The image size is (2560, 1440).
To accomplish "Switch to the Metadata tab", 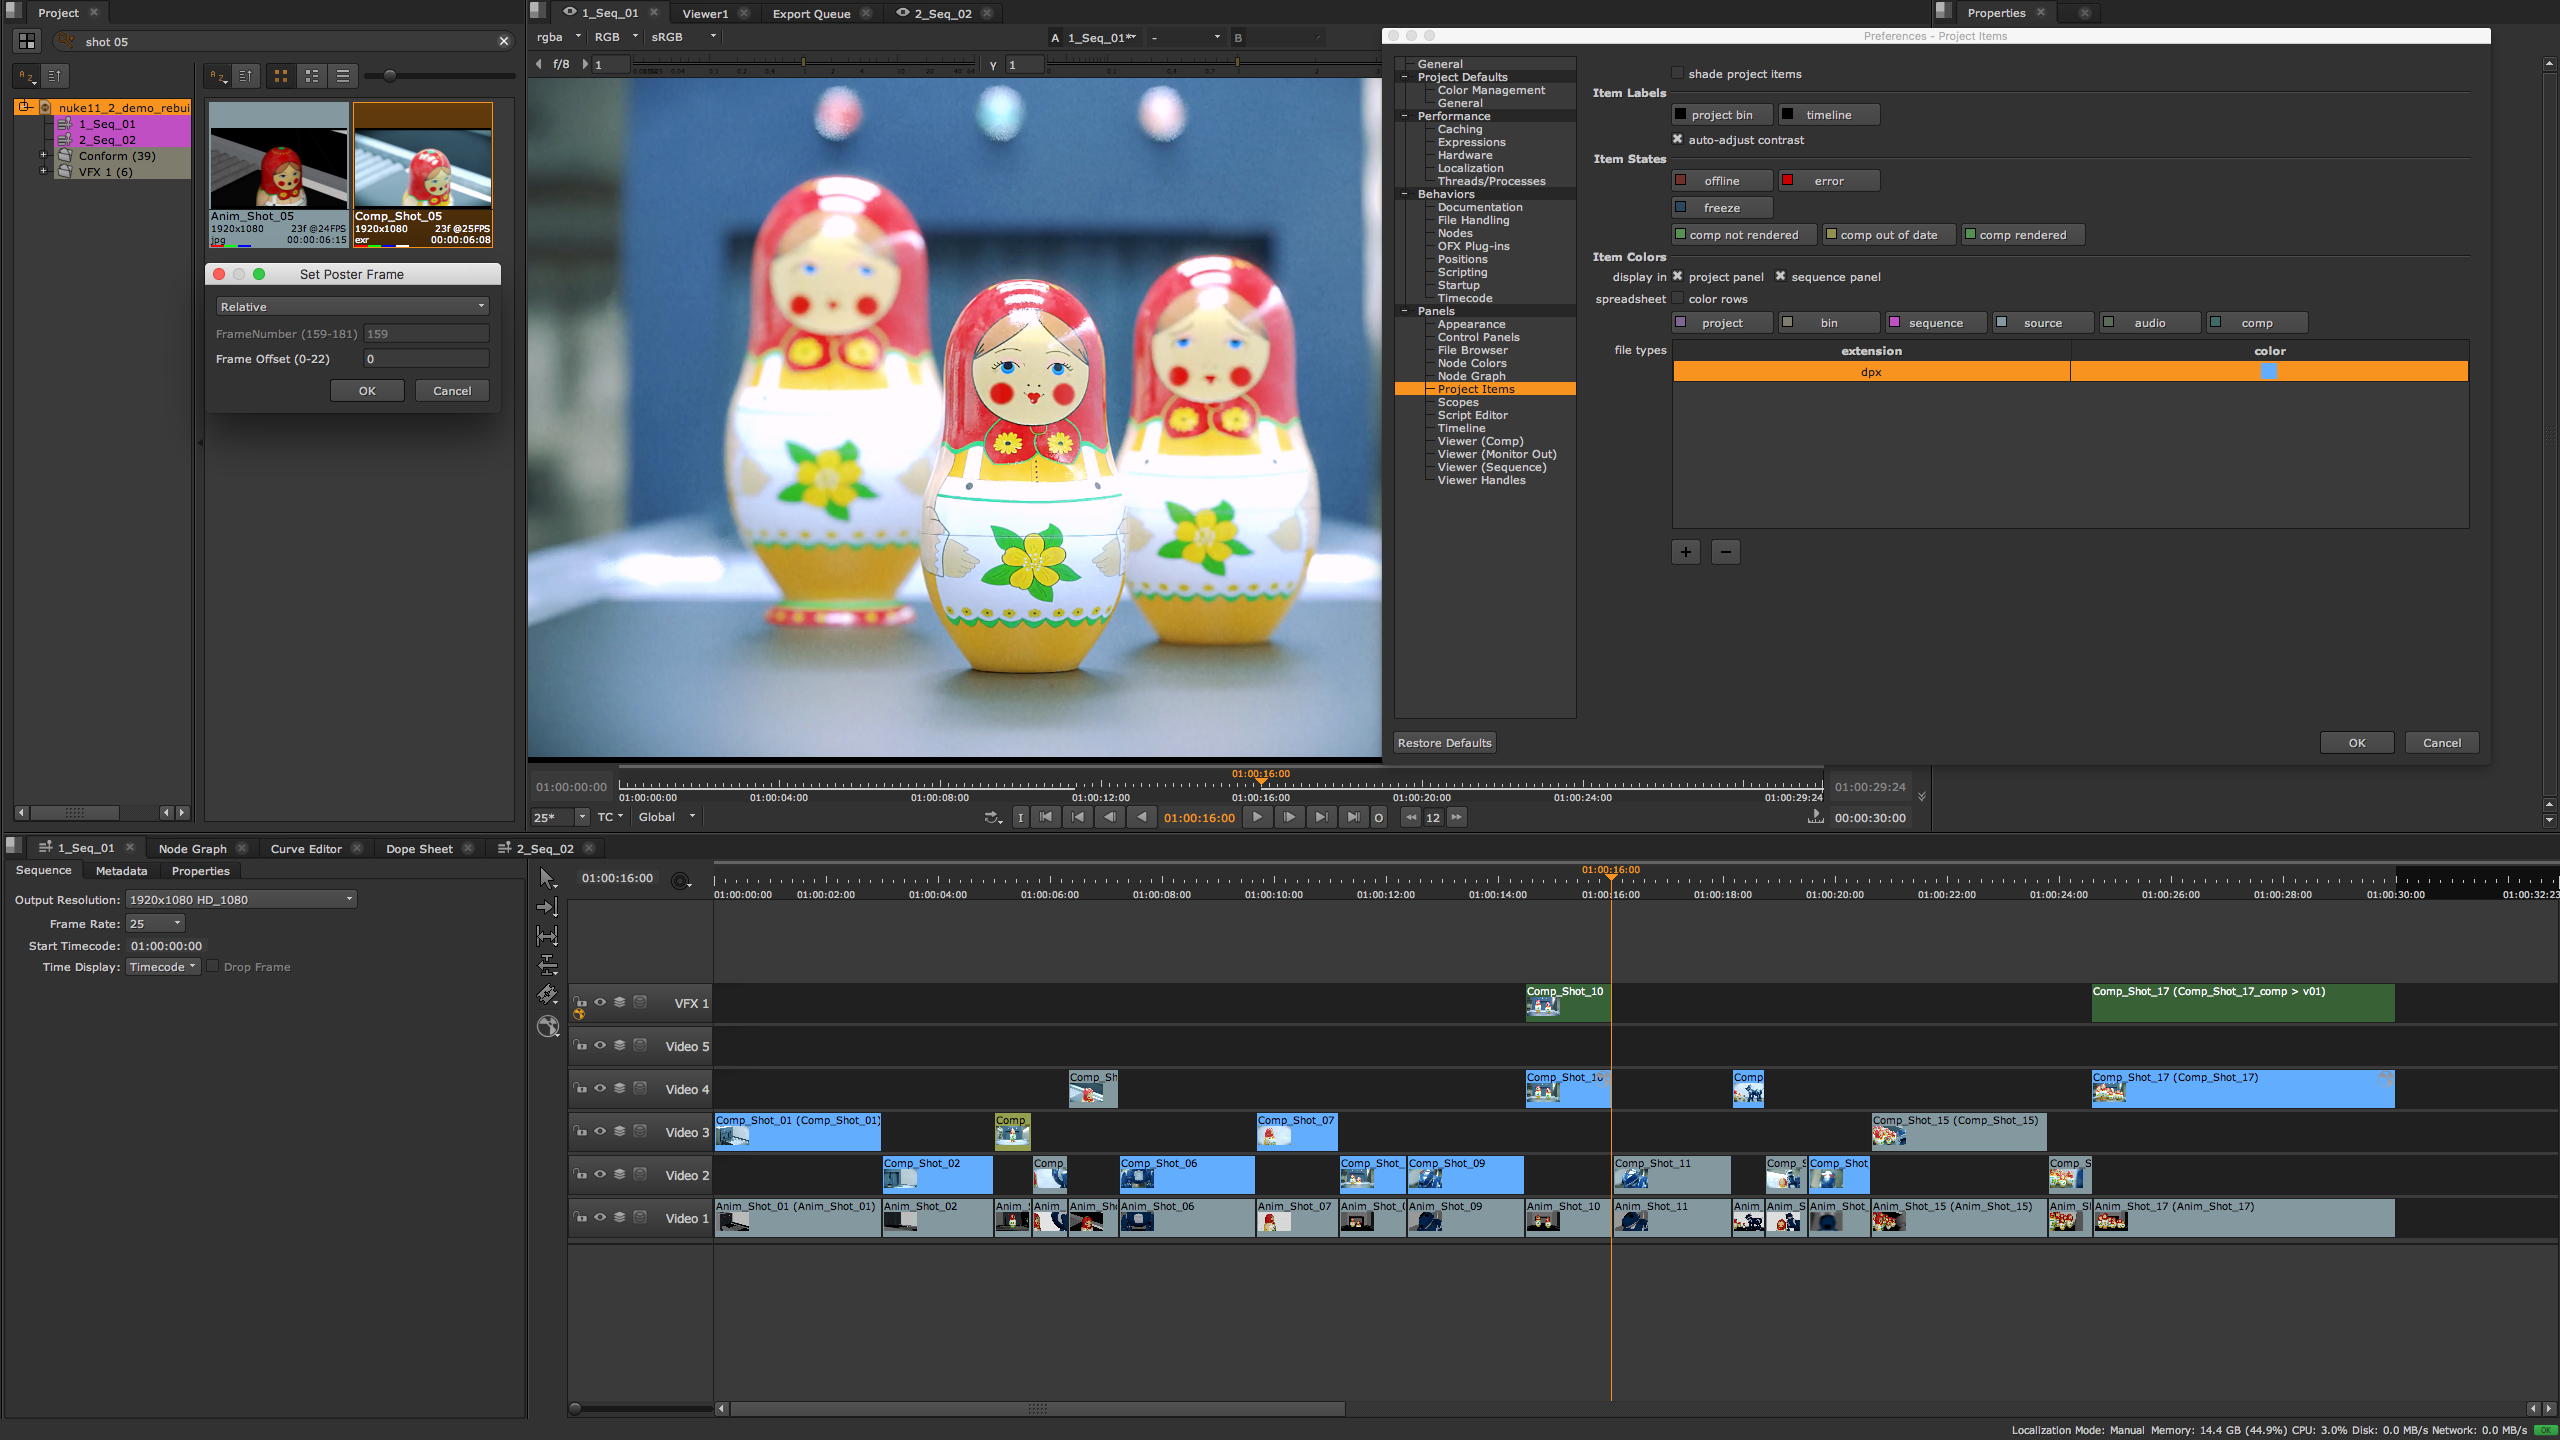I will coord(120,870).
